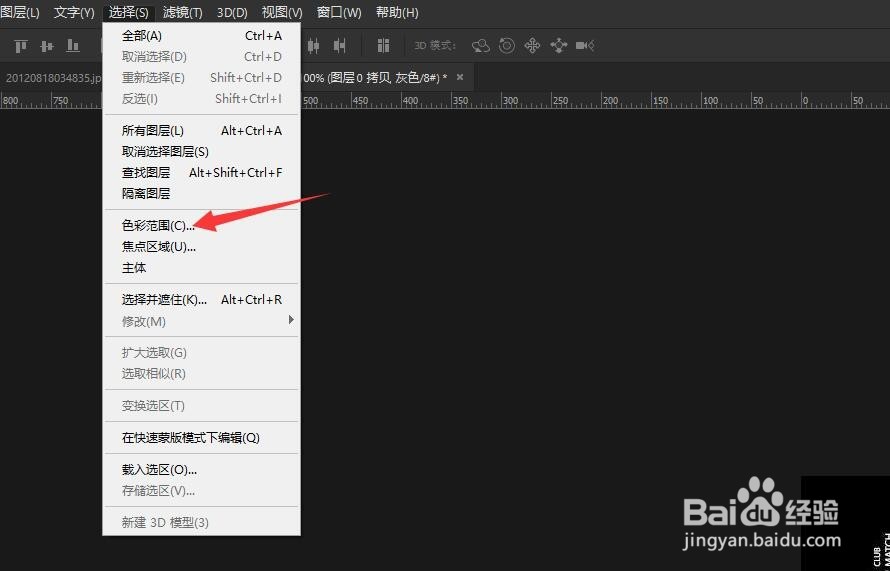
Task: Open 载入选区(O)... dialog
Action: [201, 469]
